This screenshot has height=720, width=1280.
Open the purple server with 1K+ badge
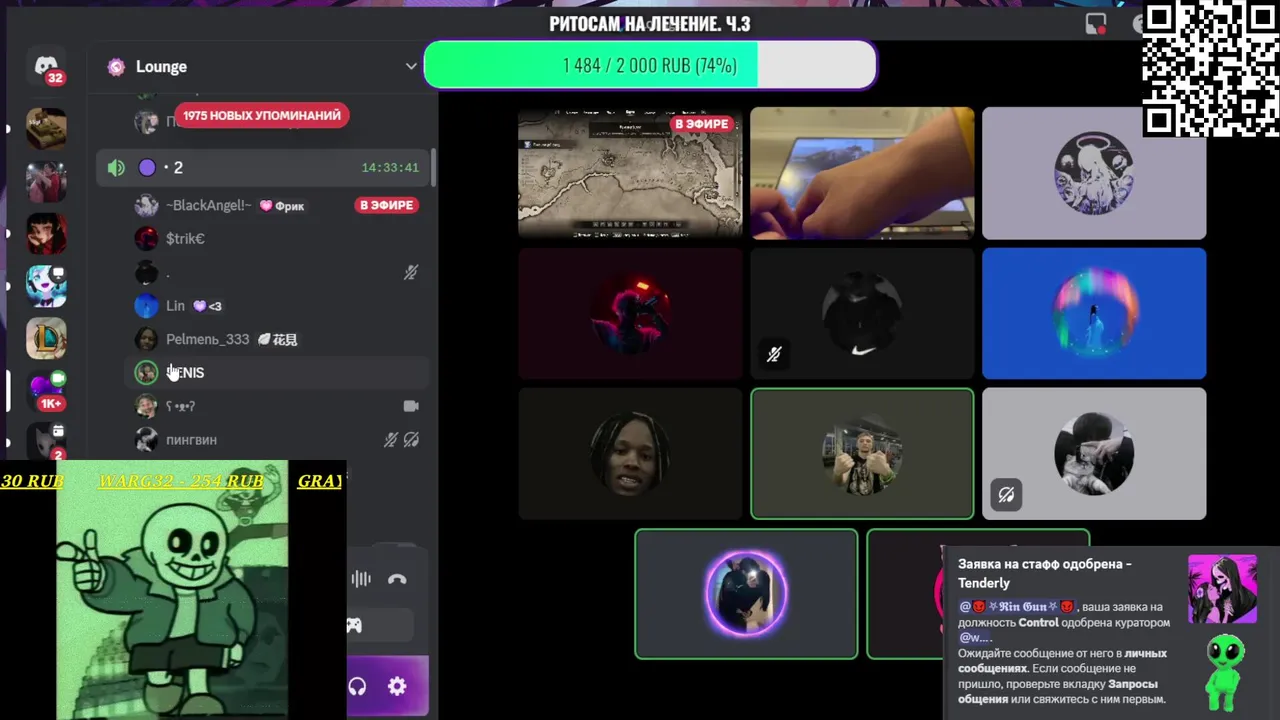(x=46, y=391)
